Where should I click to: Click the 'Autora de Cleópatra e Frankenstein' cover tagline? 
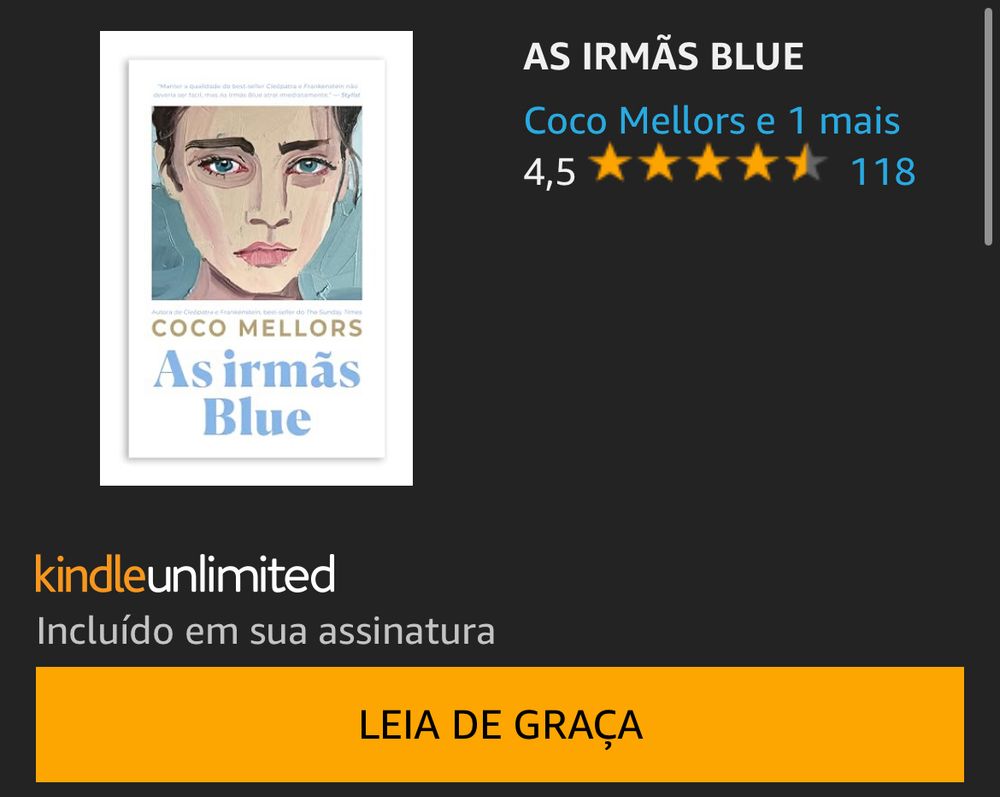[257, 312]
